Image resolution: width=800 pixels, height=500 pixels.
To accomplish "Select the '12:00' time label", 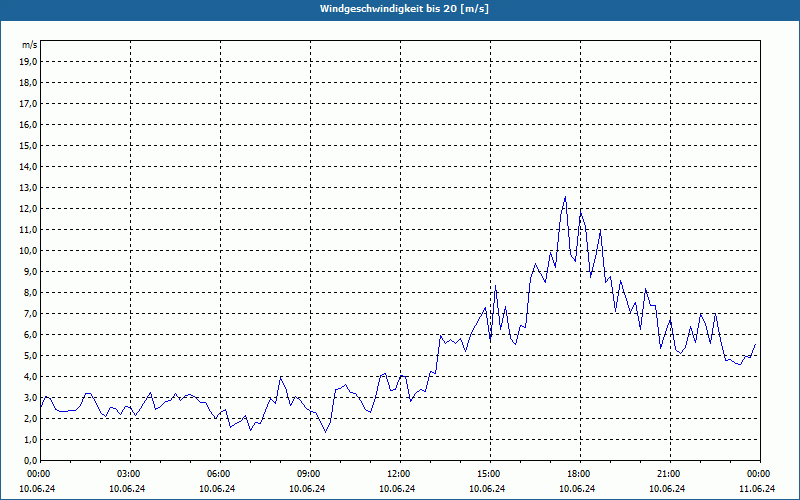I will tap(397, 474).
